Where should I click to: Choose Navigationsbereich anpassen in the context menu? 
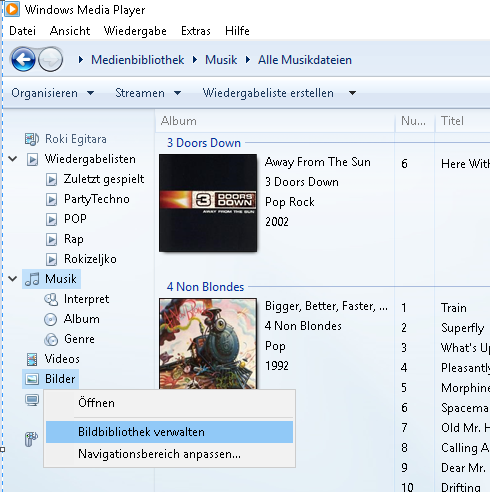point(169,454)
